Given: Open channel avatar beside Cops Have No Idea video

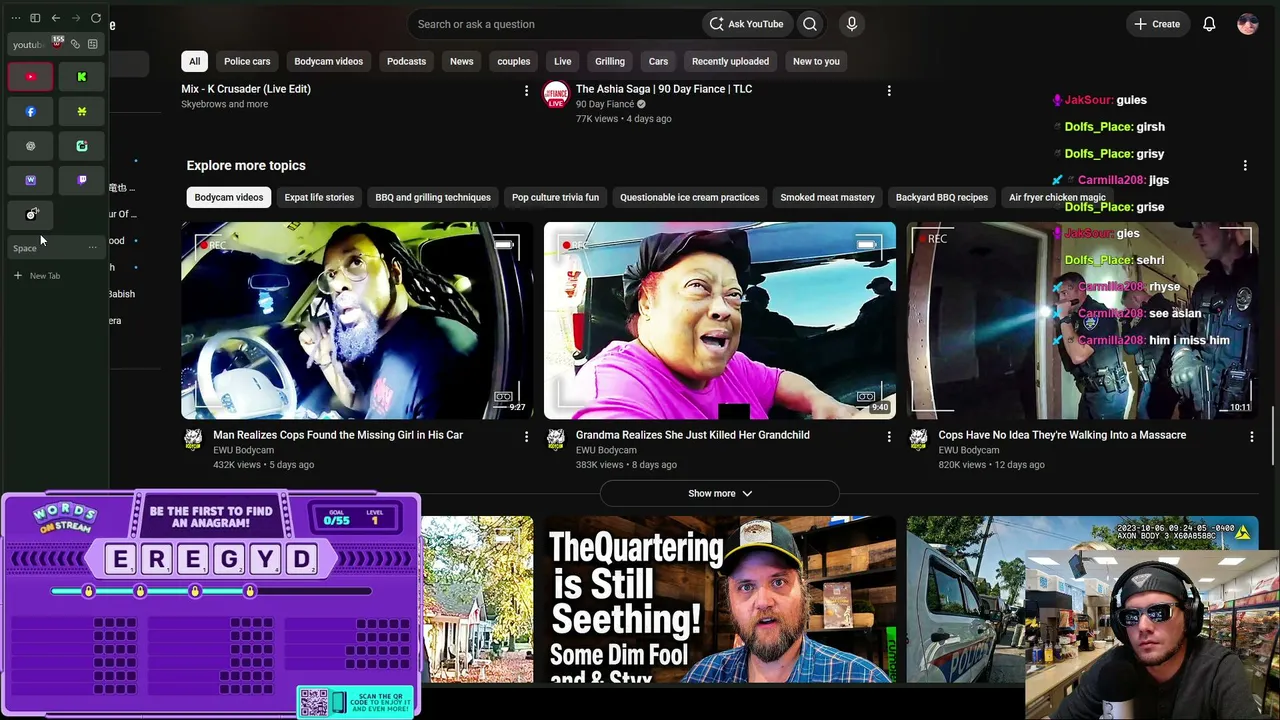Looking at the screenshot, I should pos(918,440).
